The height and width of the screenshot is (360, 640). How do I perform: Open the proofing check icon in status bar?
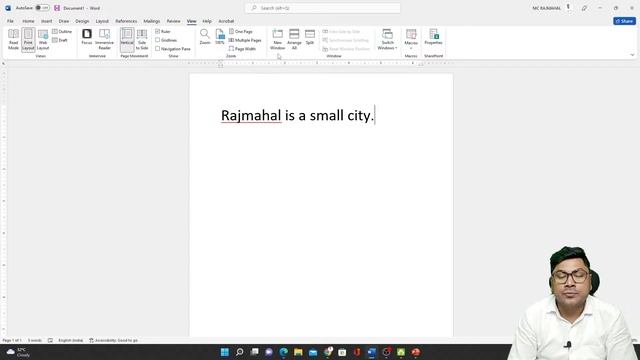50,340
